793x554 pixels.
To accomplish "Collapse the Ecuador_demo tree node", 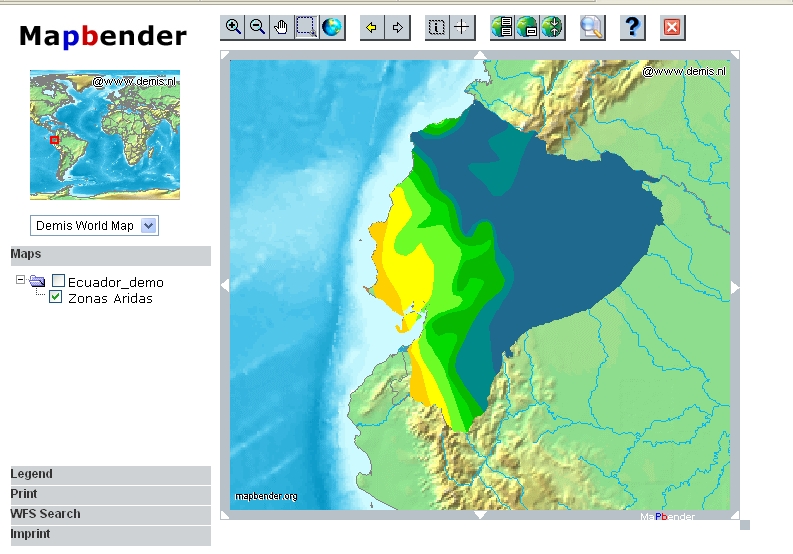I will pos(20,281).
